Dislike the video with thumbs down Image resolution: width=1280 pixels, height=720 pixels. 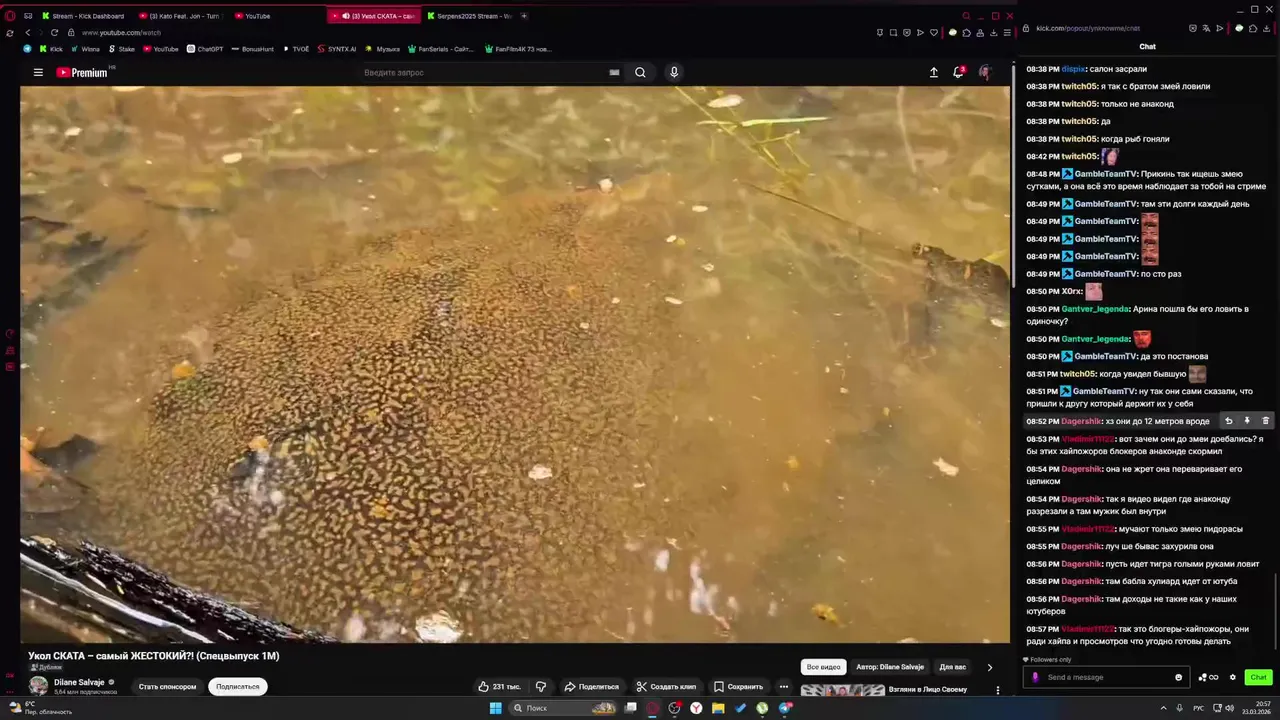pos(541,687)
